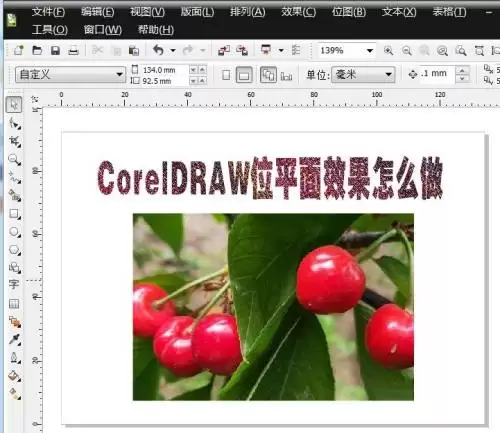Expand the redo history dropdown arrow
The width and height of the screenshot is (500, 433).
[x=203, y=51]
